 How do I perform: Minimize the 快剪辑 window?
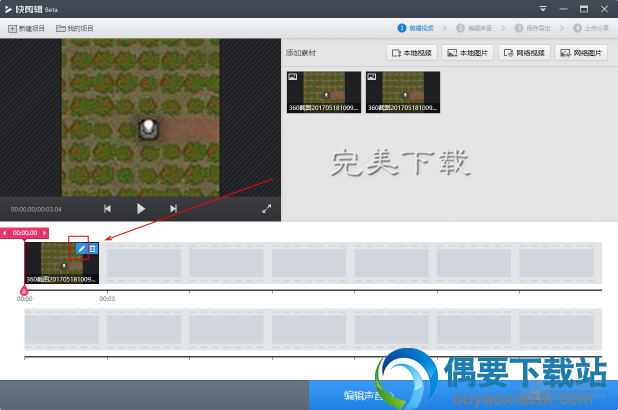564,9
